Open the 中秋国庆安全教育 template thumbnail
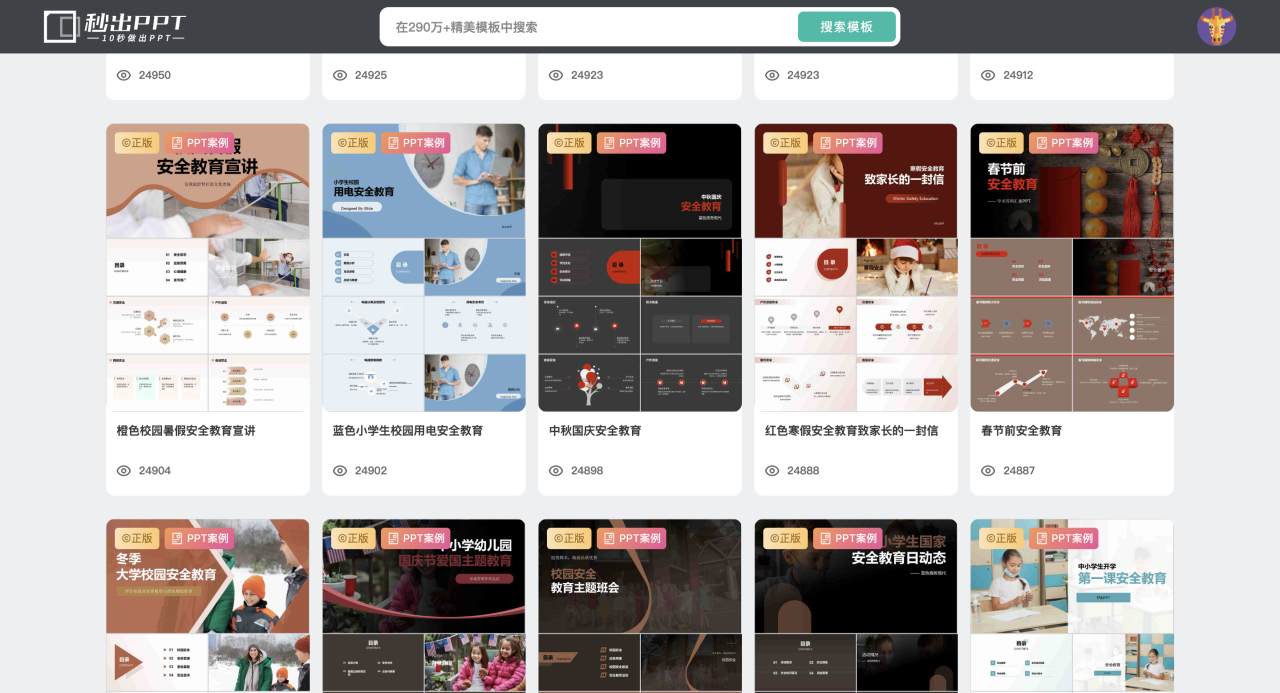Image resolution: width=1280 pixels, height=693 pixels. tap(640, 267)
